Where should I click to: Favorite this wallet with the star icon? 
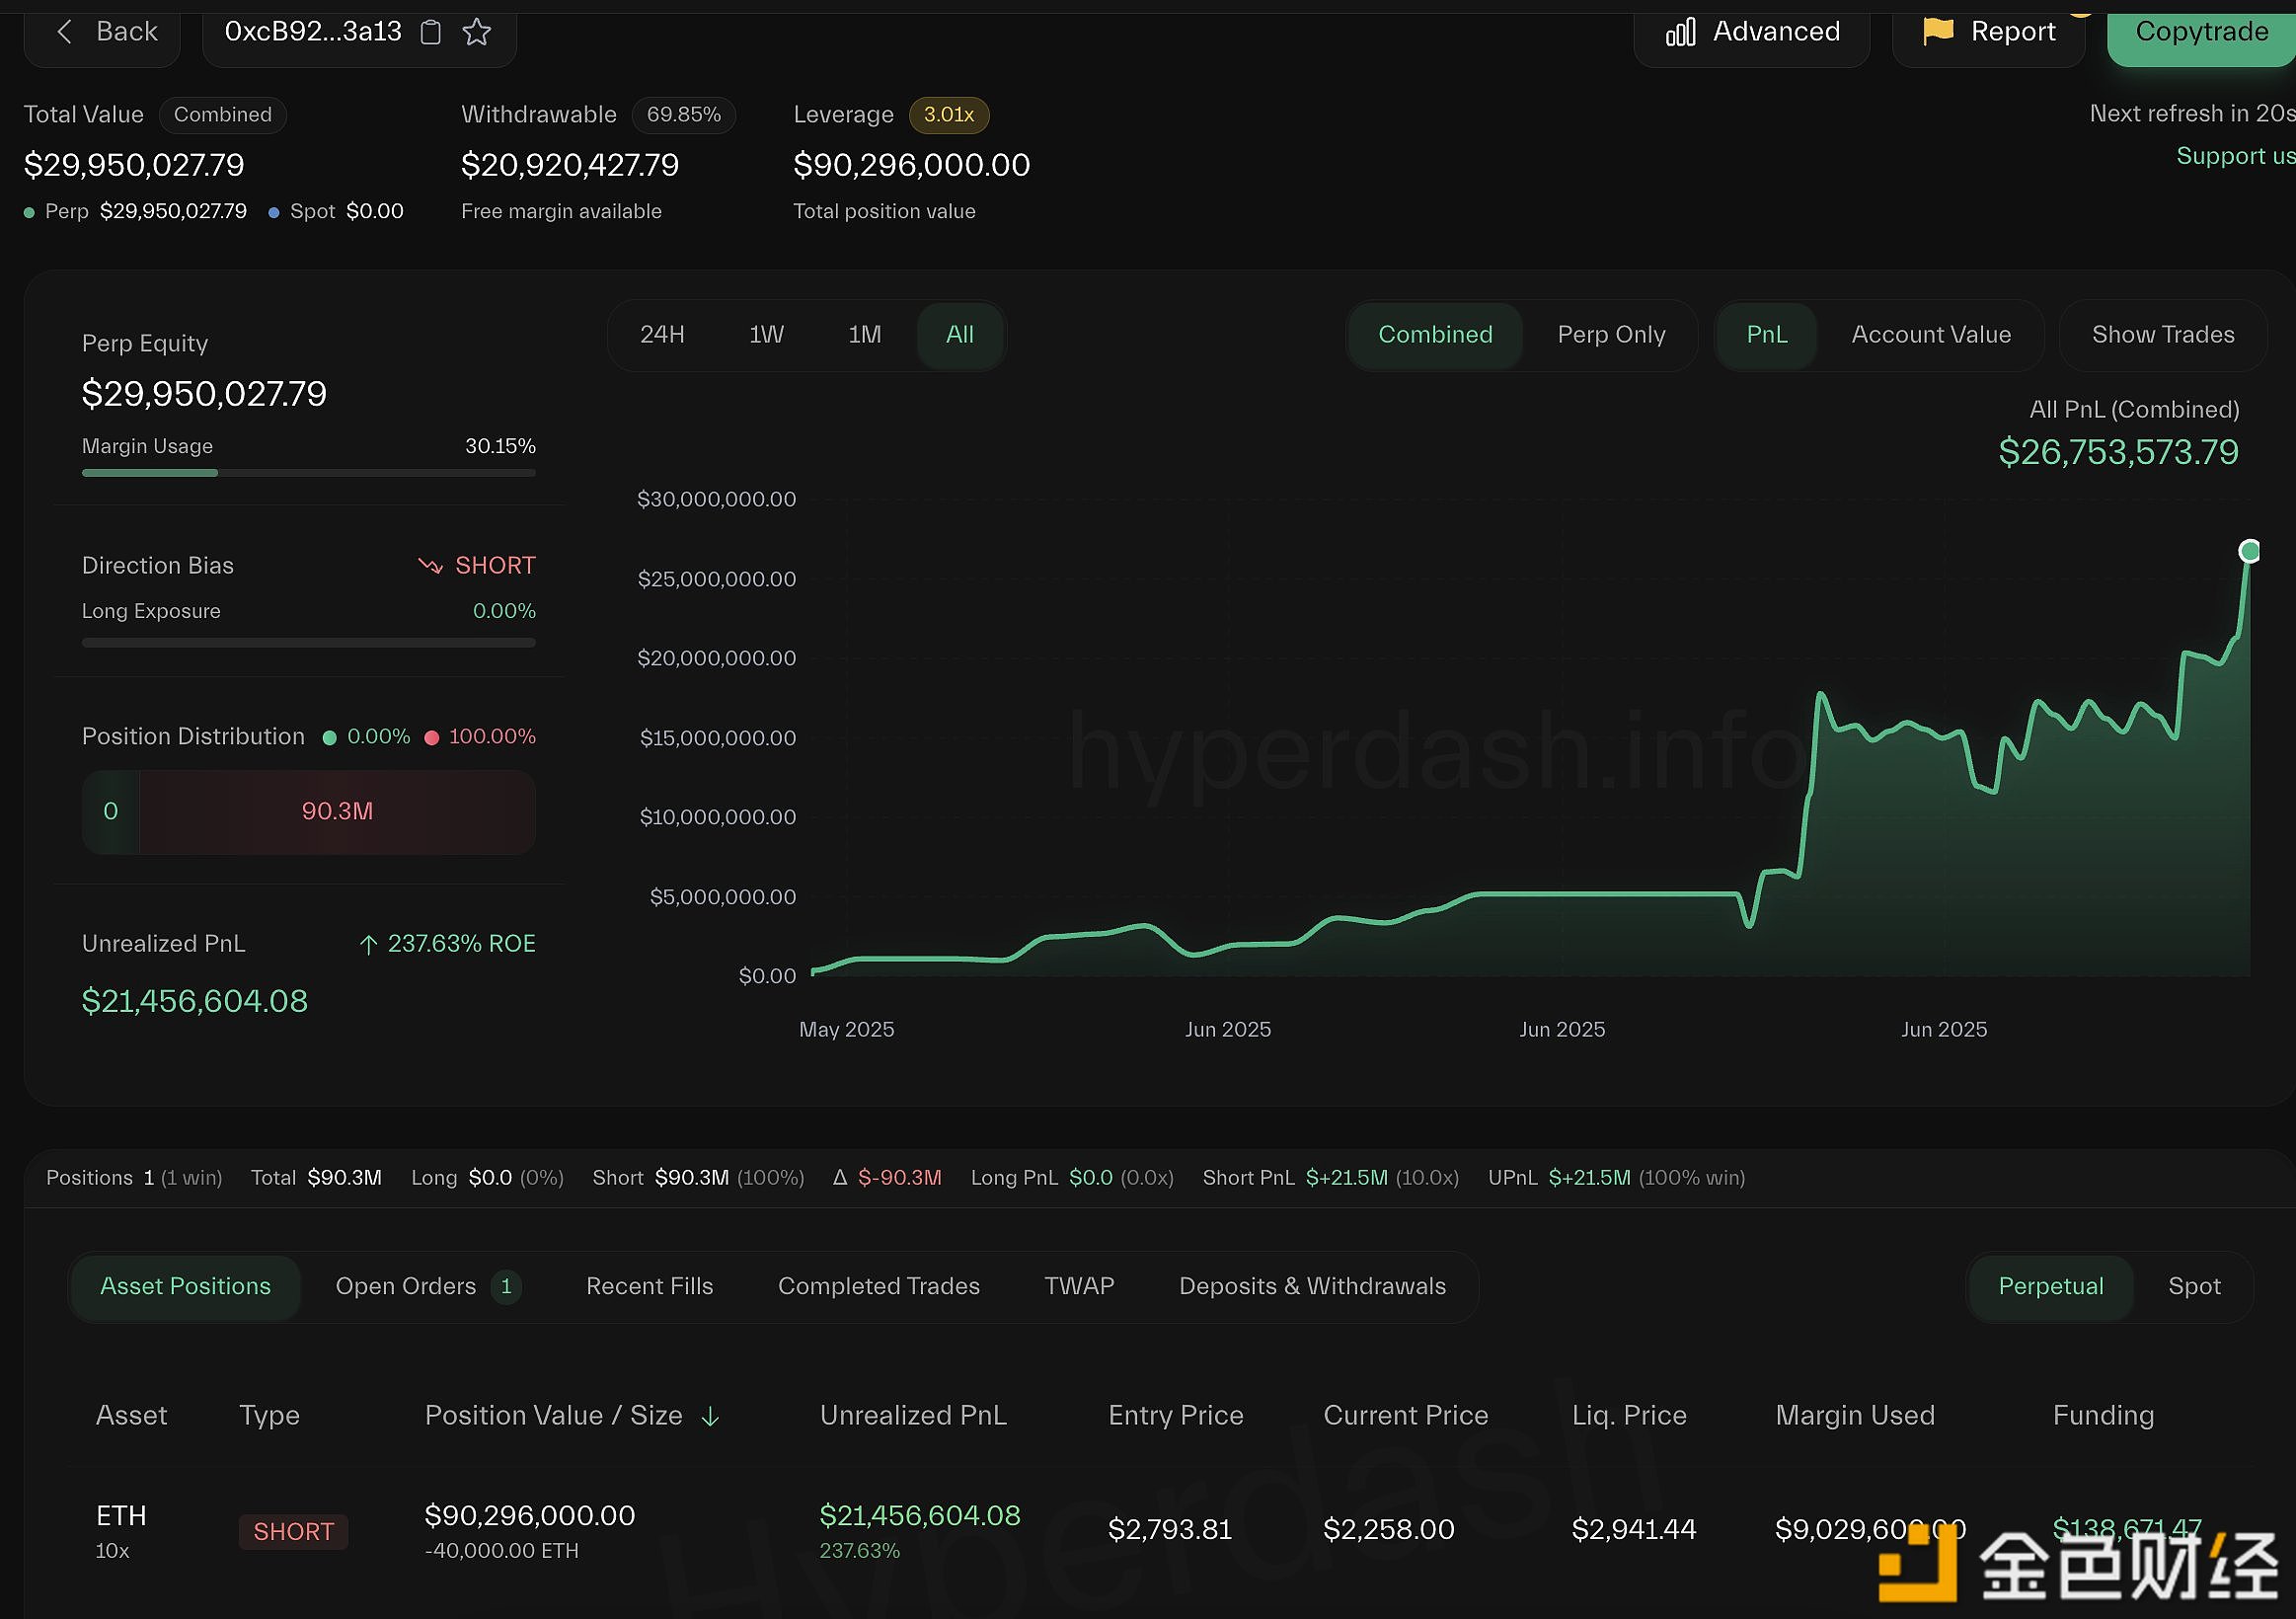pos(477,32)
